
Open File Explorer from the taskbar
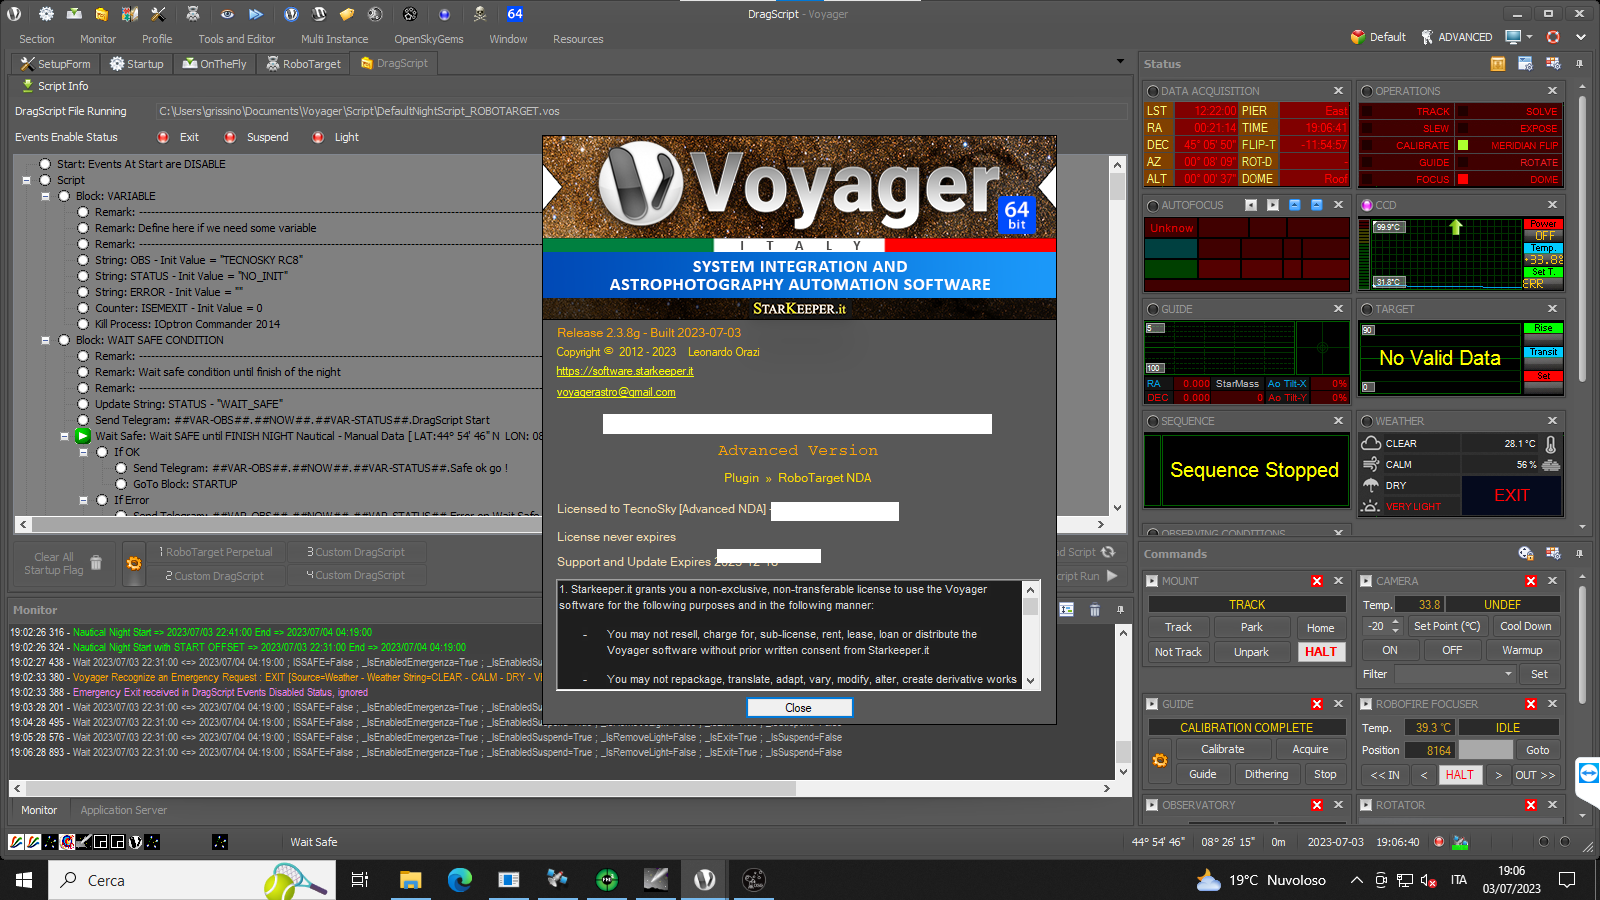pos(410,880)
